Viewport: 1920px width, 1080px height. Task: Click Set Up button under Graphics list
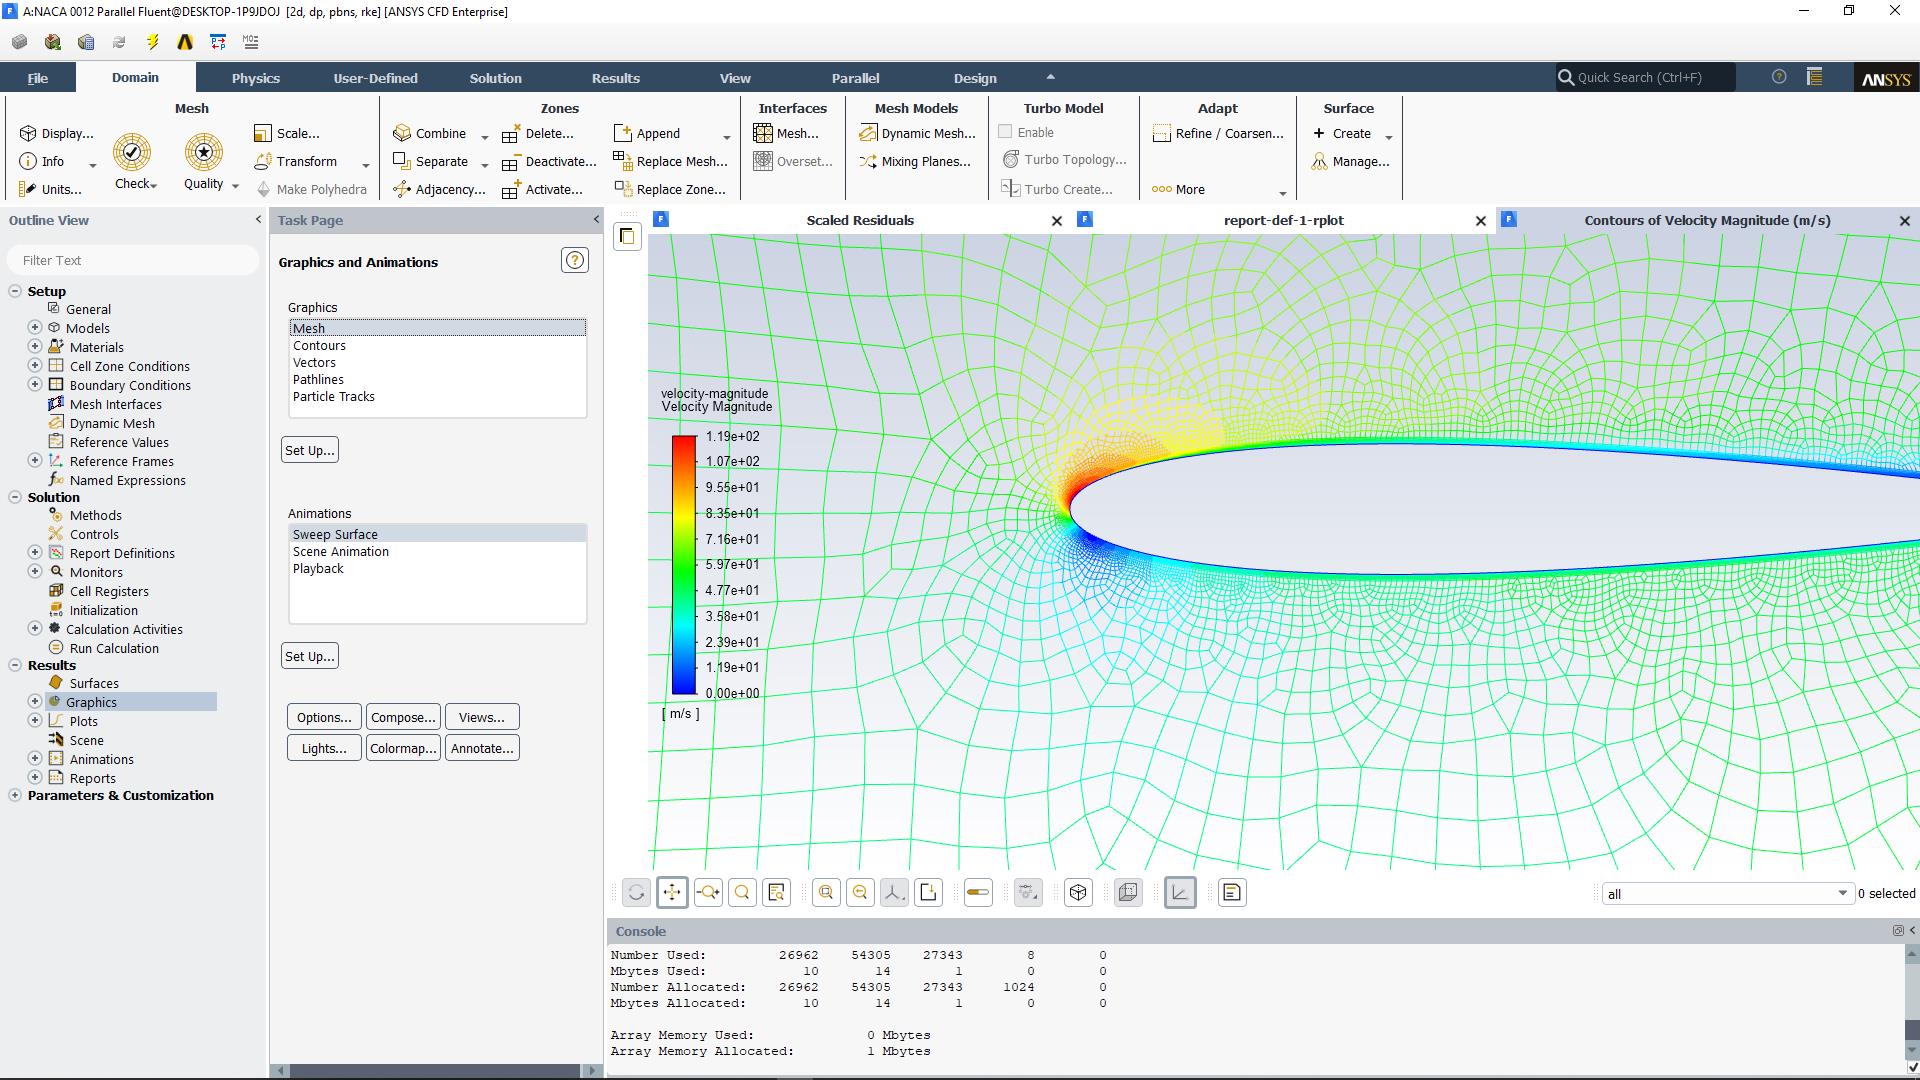(310, 450)
